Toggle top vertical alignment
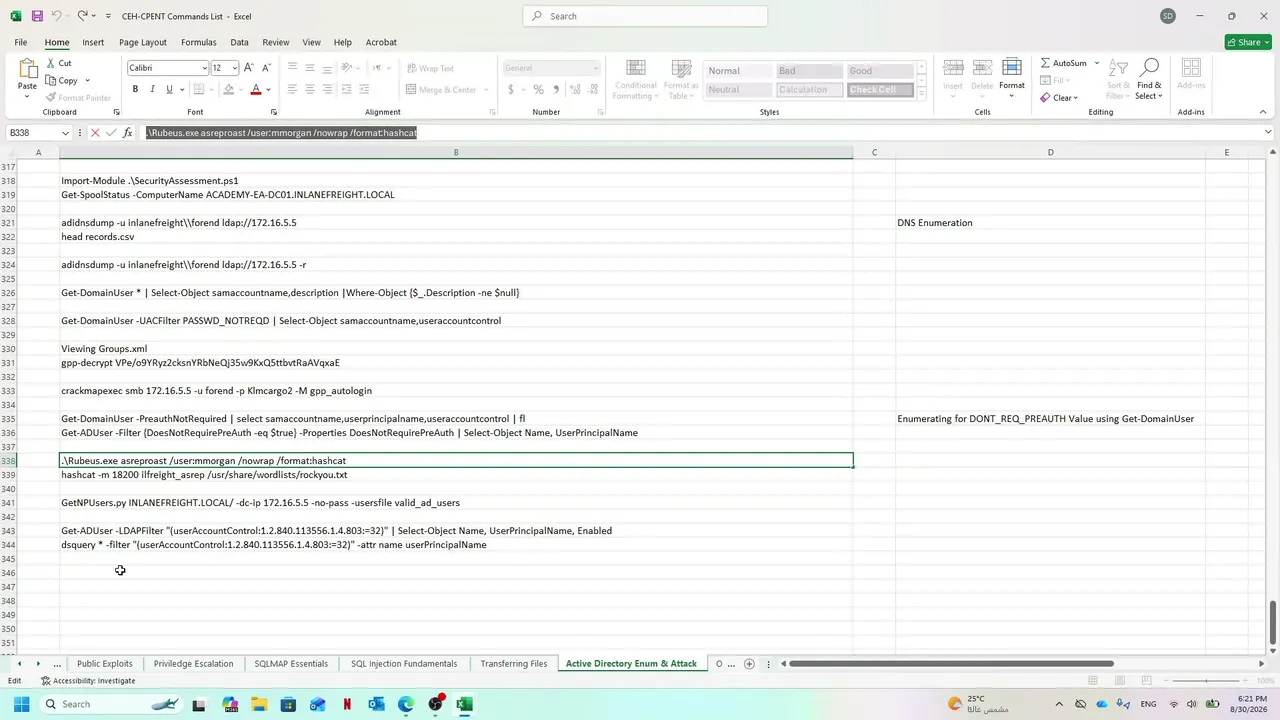The height and width of the screenshot is (720, 1280). tap(292, 68)
